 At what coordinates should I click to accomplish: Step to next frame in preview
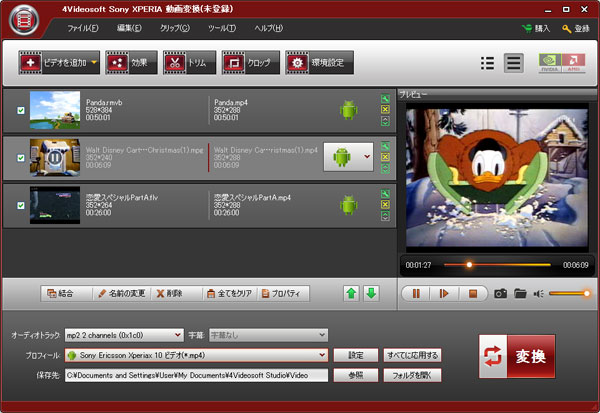pos(444,294)
